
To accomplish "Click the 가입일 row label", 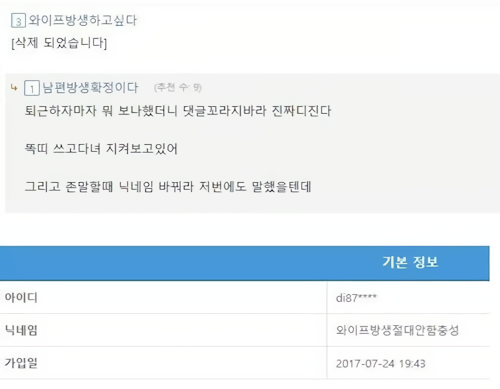I will 21,363.
